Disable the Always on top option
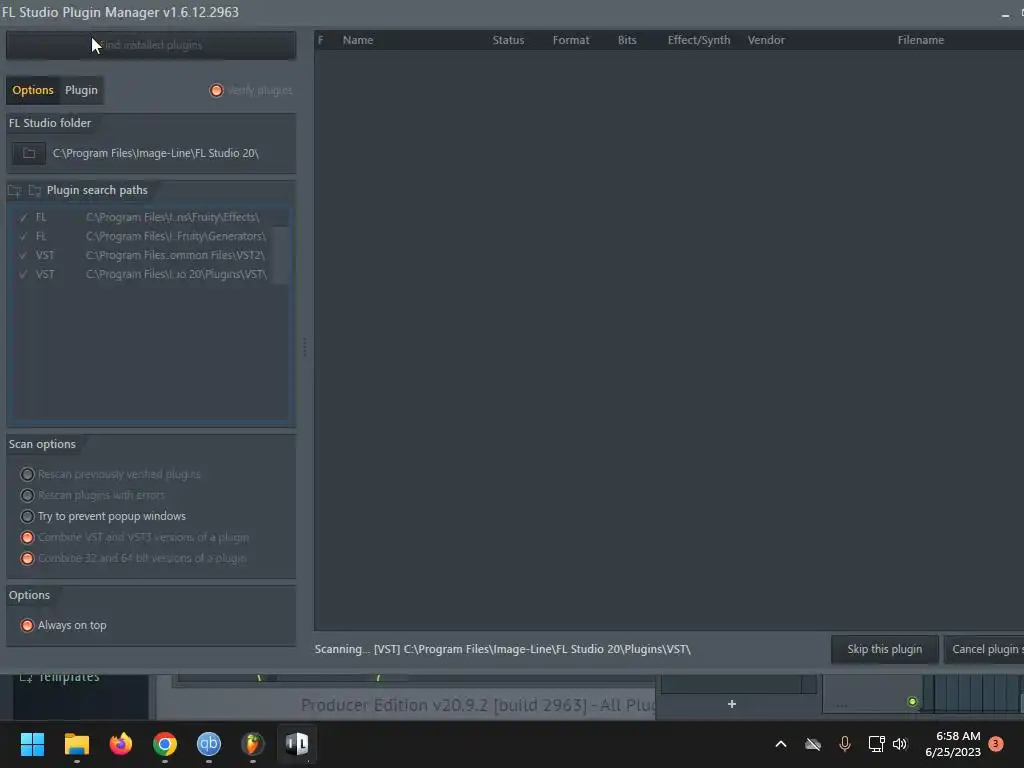 tap(27, 626)
